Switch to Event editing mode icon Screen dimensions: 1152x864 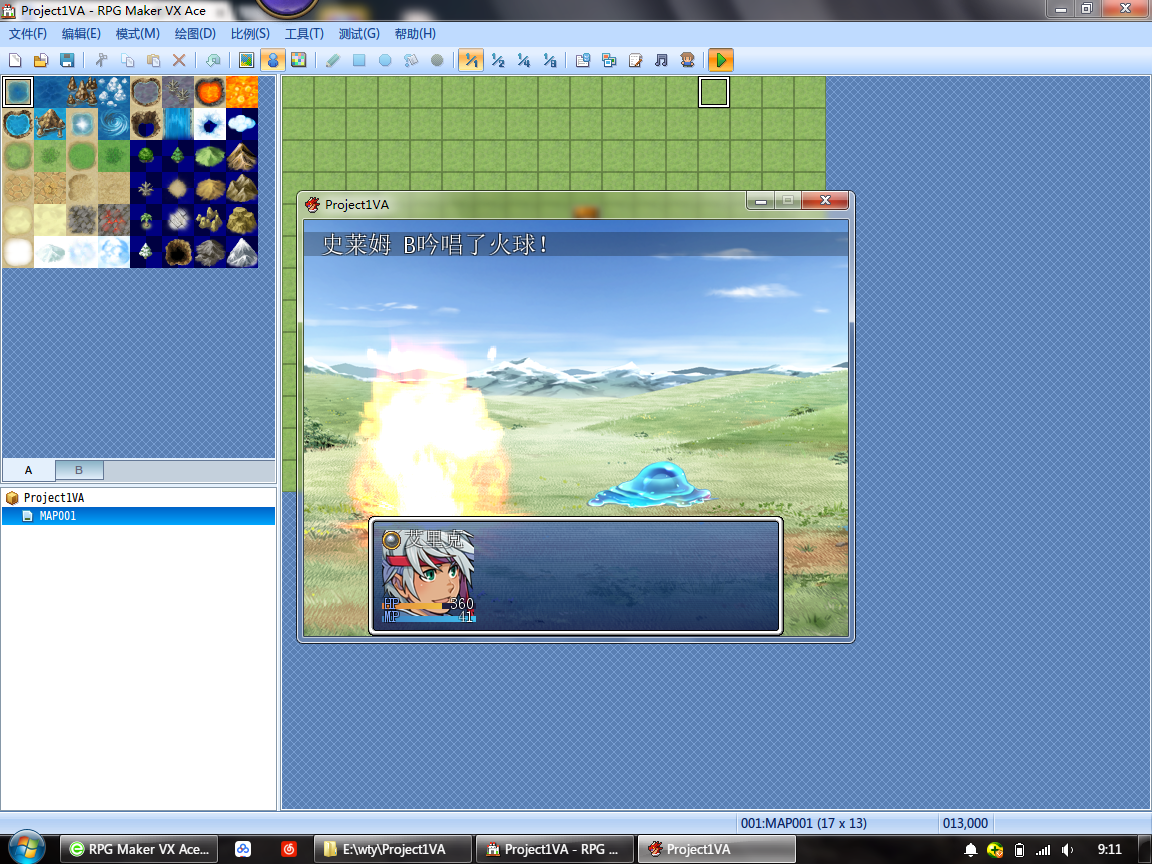273,60
